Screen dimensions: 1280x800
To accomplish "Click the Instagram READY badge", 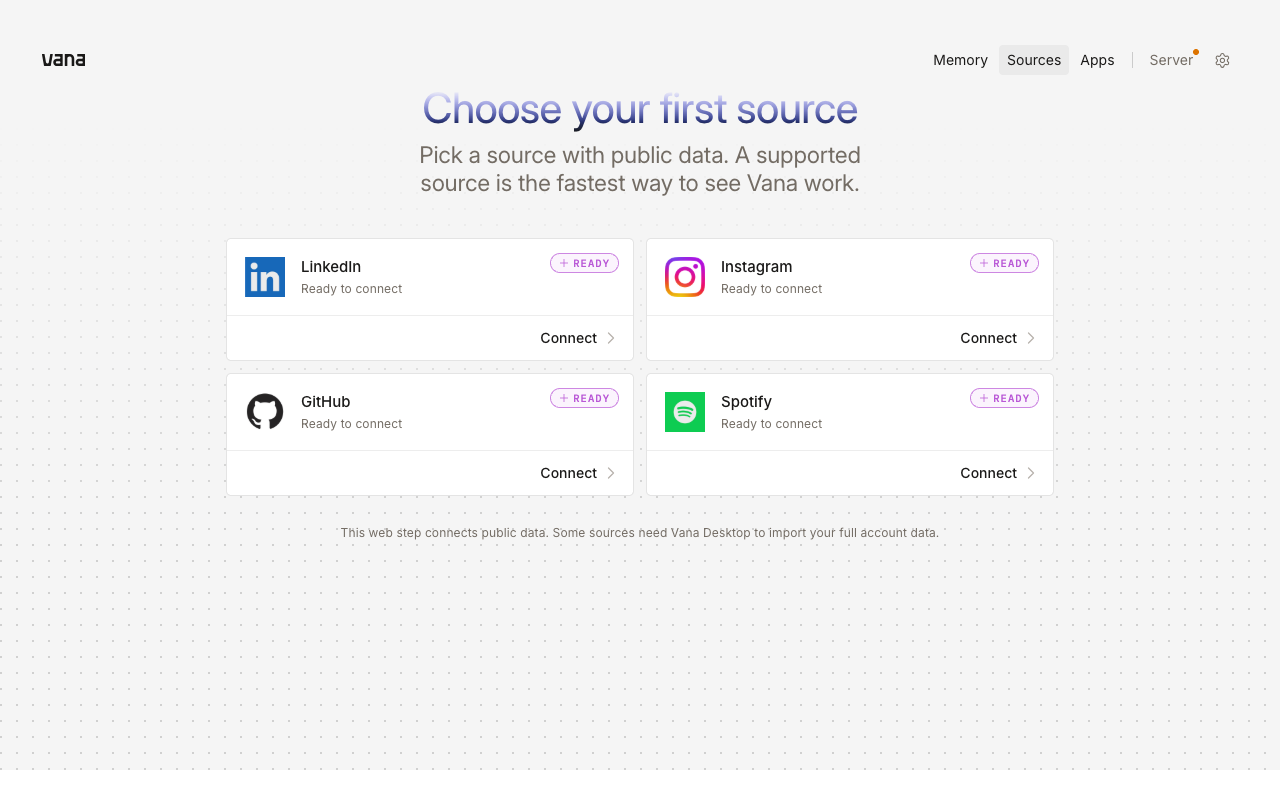I will [1004, 263].
